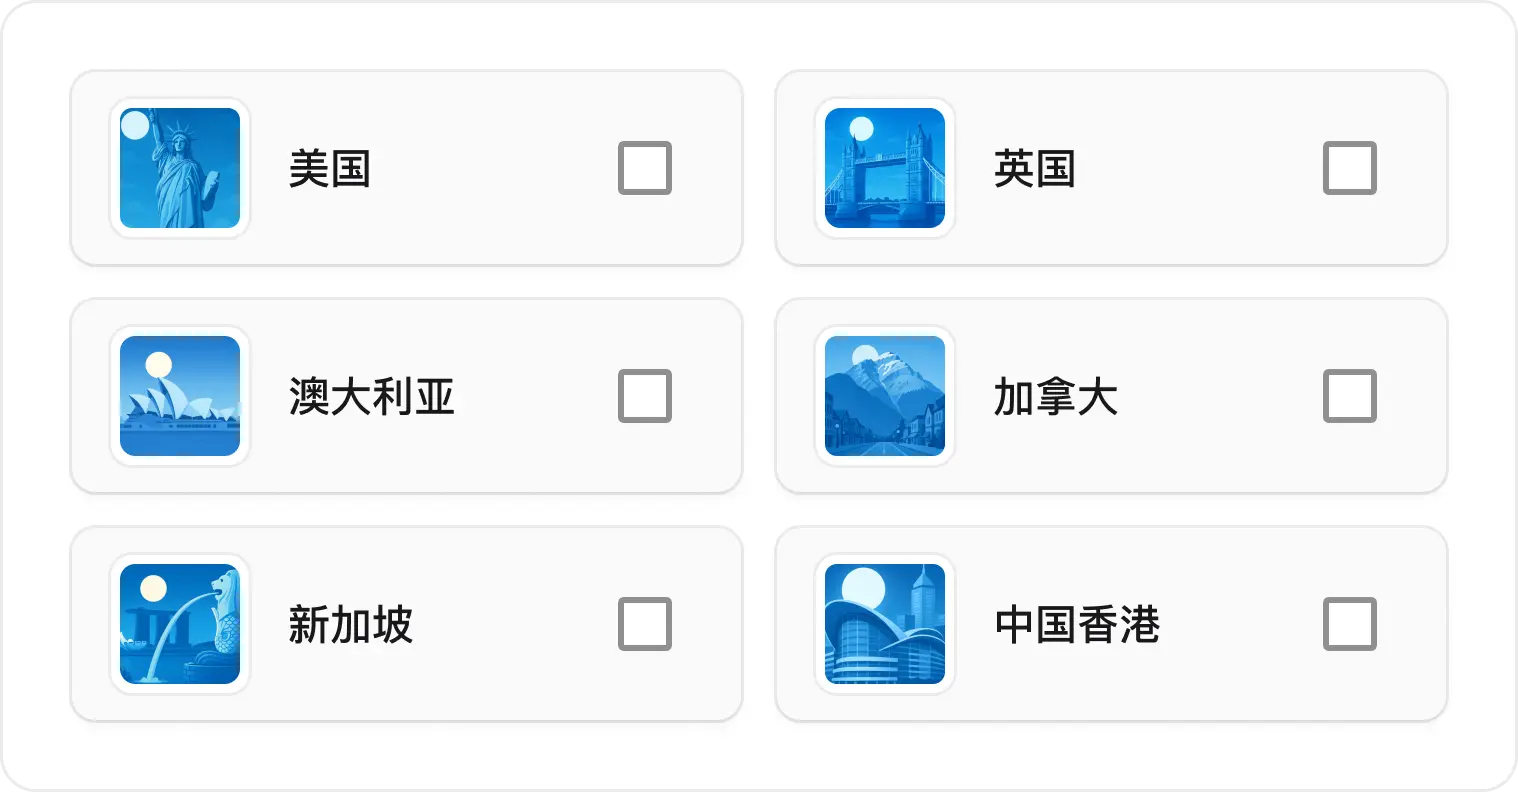Click the Hong Kong skyline icon
The height and width of the screenshot is (792, 1518).
(x=885, y=624)
